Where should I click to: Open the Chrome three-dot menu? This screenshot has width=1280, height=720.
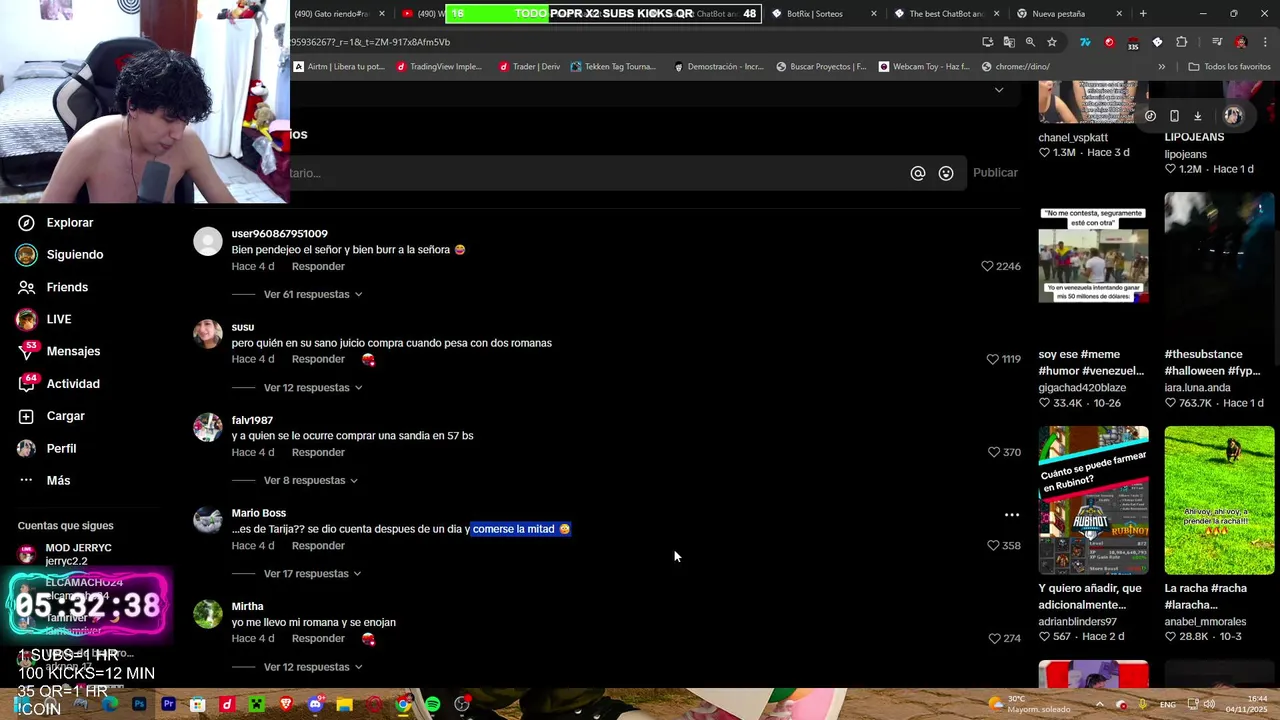(1266, 42)
